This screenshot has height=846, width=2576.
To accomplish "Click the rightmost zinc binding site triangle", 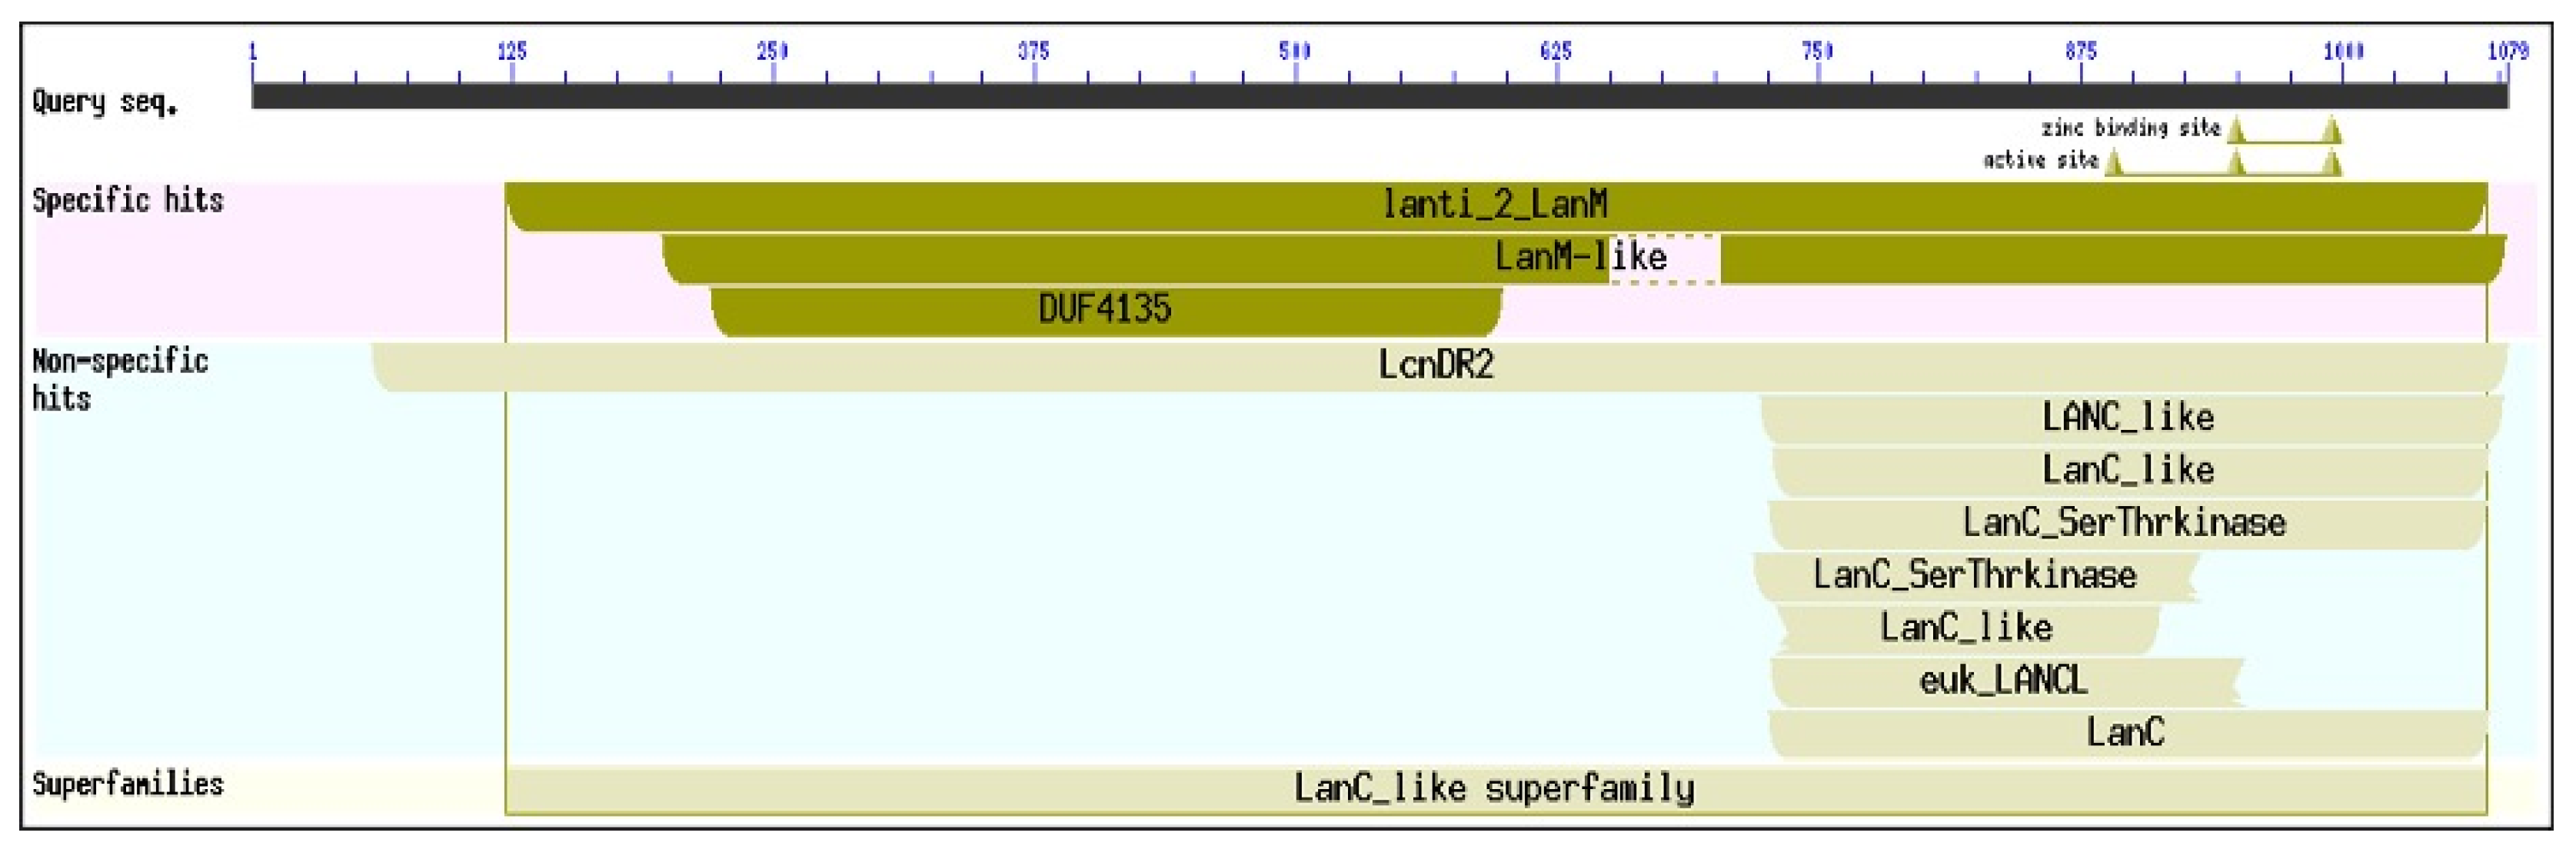I will pos(2331,130).
